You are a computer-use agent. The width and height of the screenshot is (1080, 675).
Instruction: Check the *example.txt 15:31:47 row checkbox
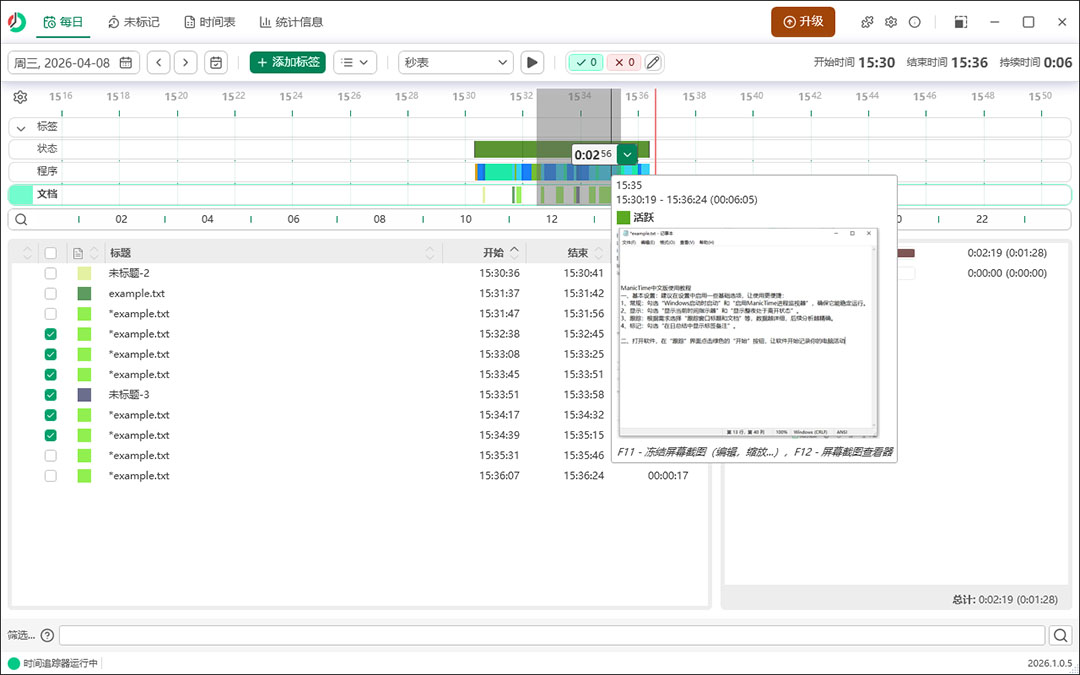[50, 314]
